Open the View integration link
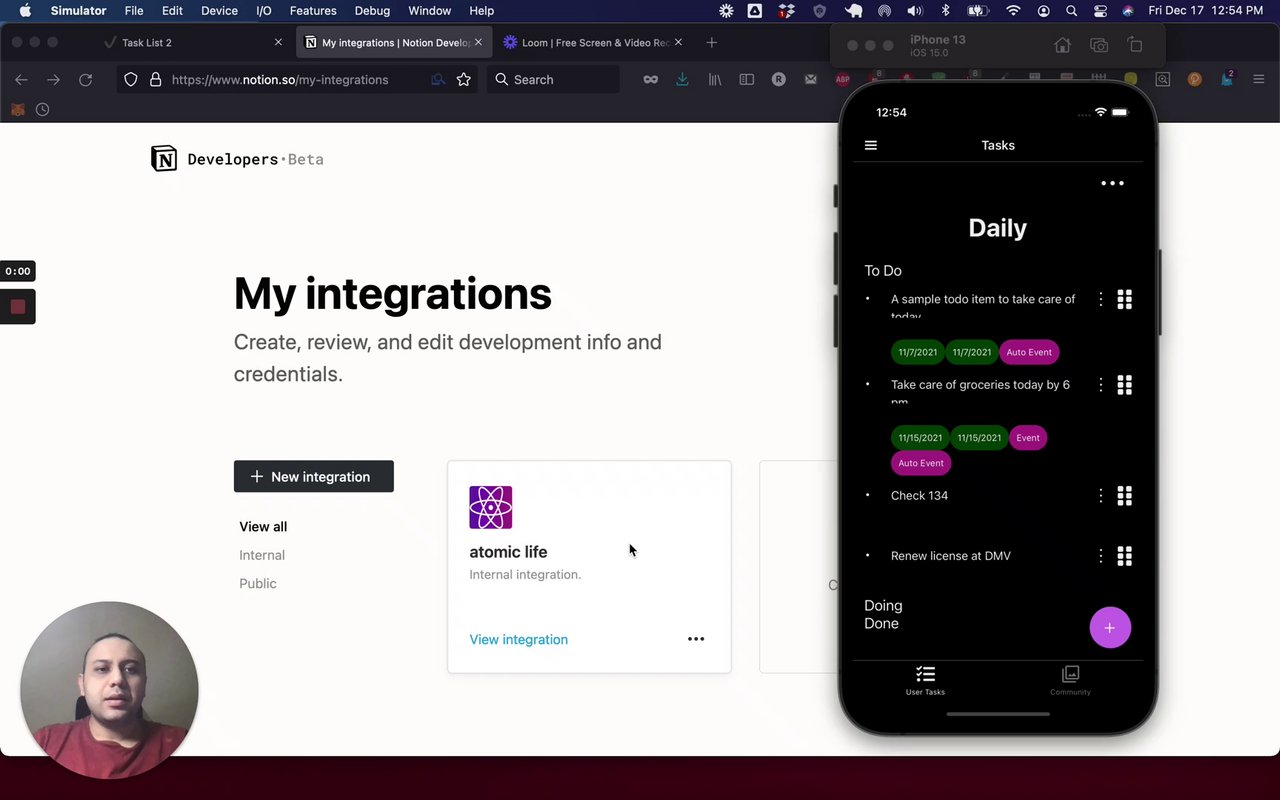The width and height of the screenshot is (1280, 800). (x=519, y=639)
